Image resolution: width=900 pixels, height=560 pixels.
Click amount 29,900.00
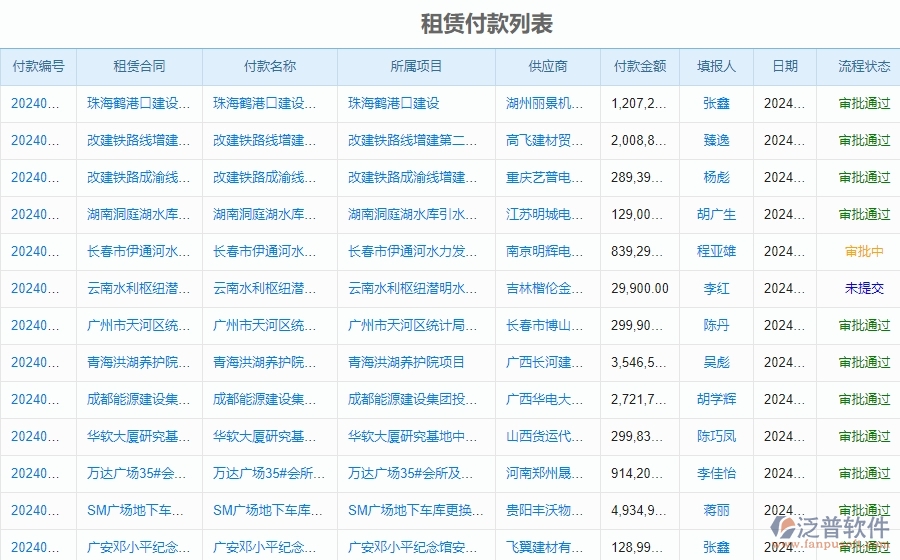click(639, 289)
